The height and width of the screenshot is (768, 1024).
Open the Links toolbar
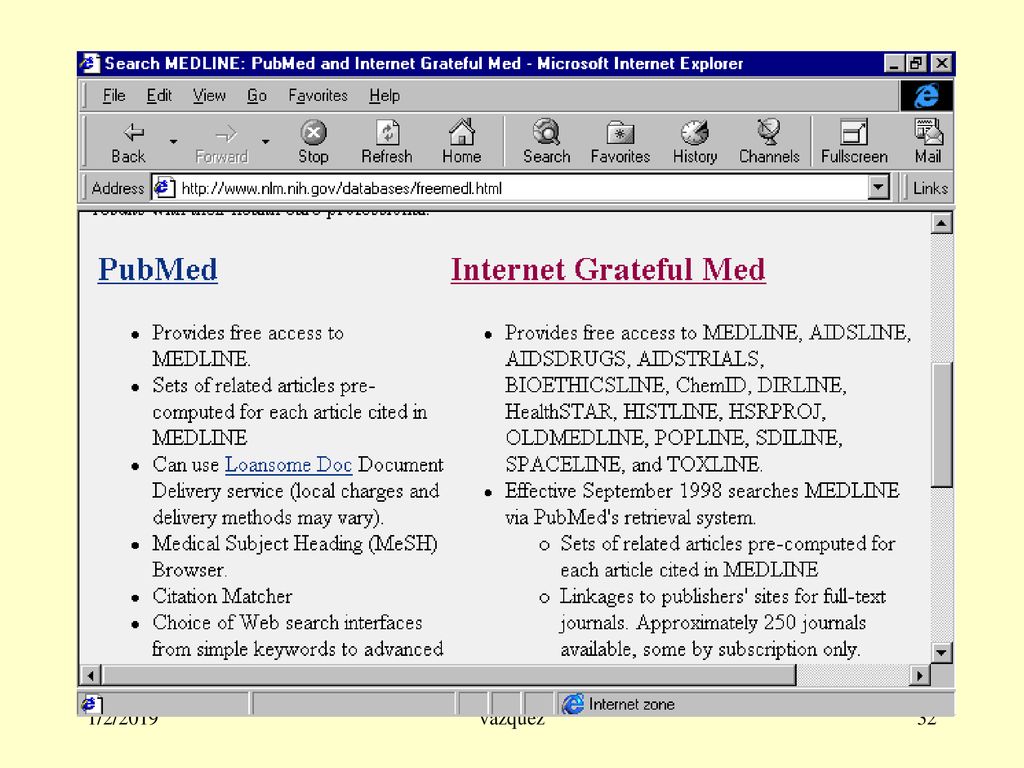tap(930, 188)
